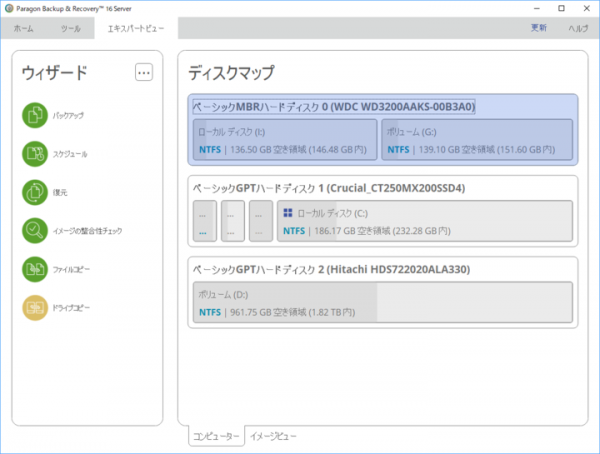Select disk 1 header Crucial_CT250MX200SSD4
600x454 pixels.
point(329,188)
